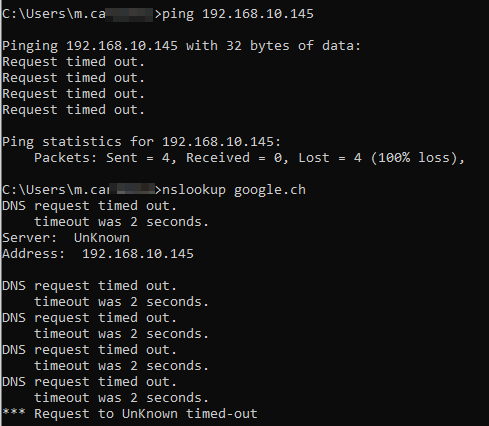The image size is (489, 426).
Task: Click the last ping 'Request timed out.' line
Action: (x=73, y=110)
